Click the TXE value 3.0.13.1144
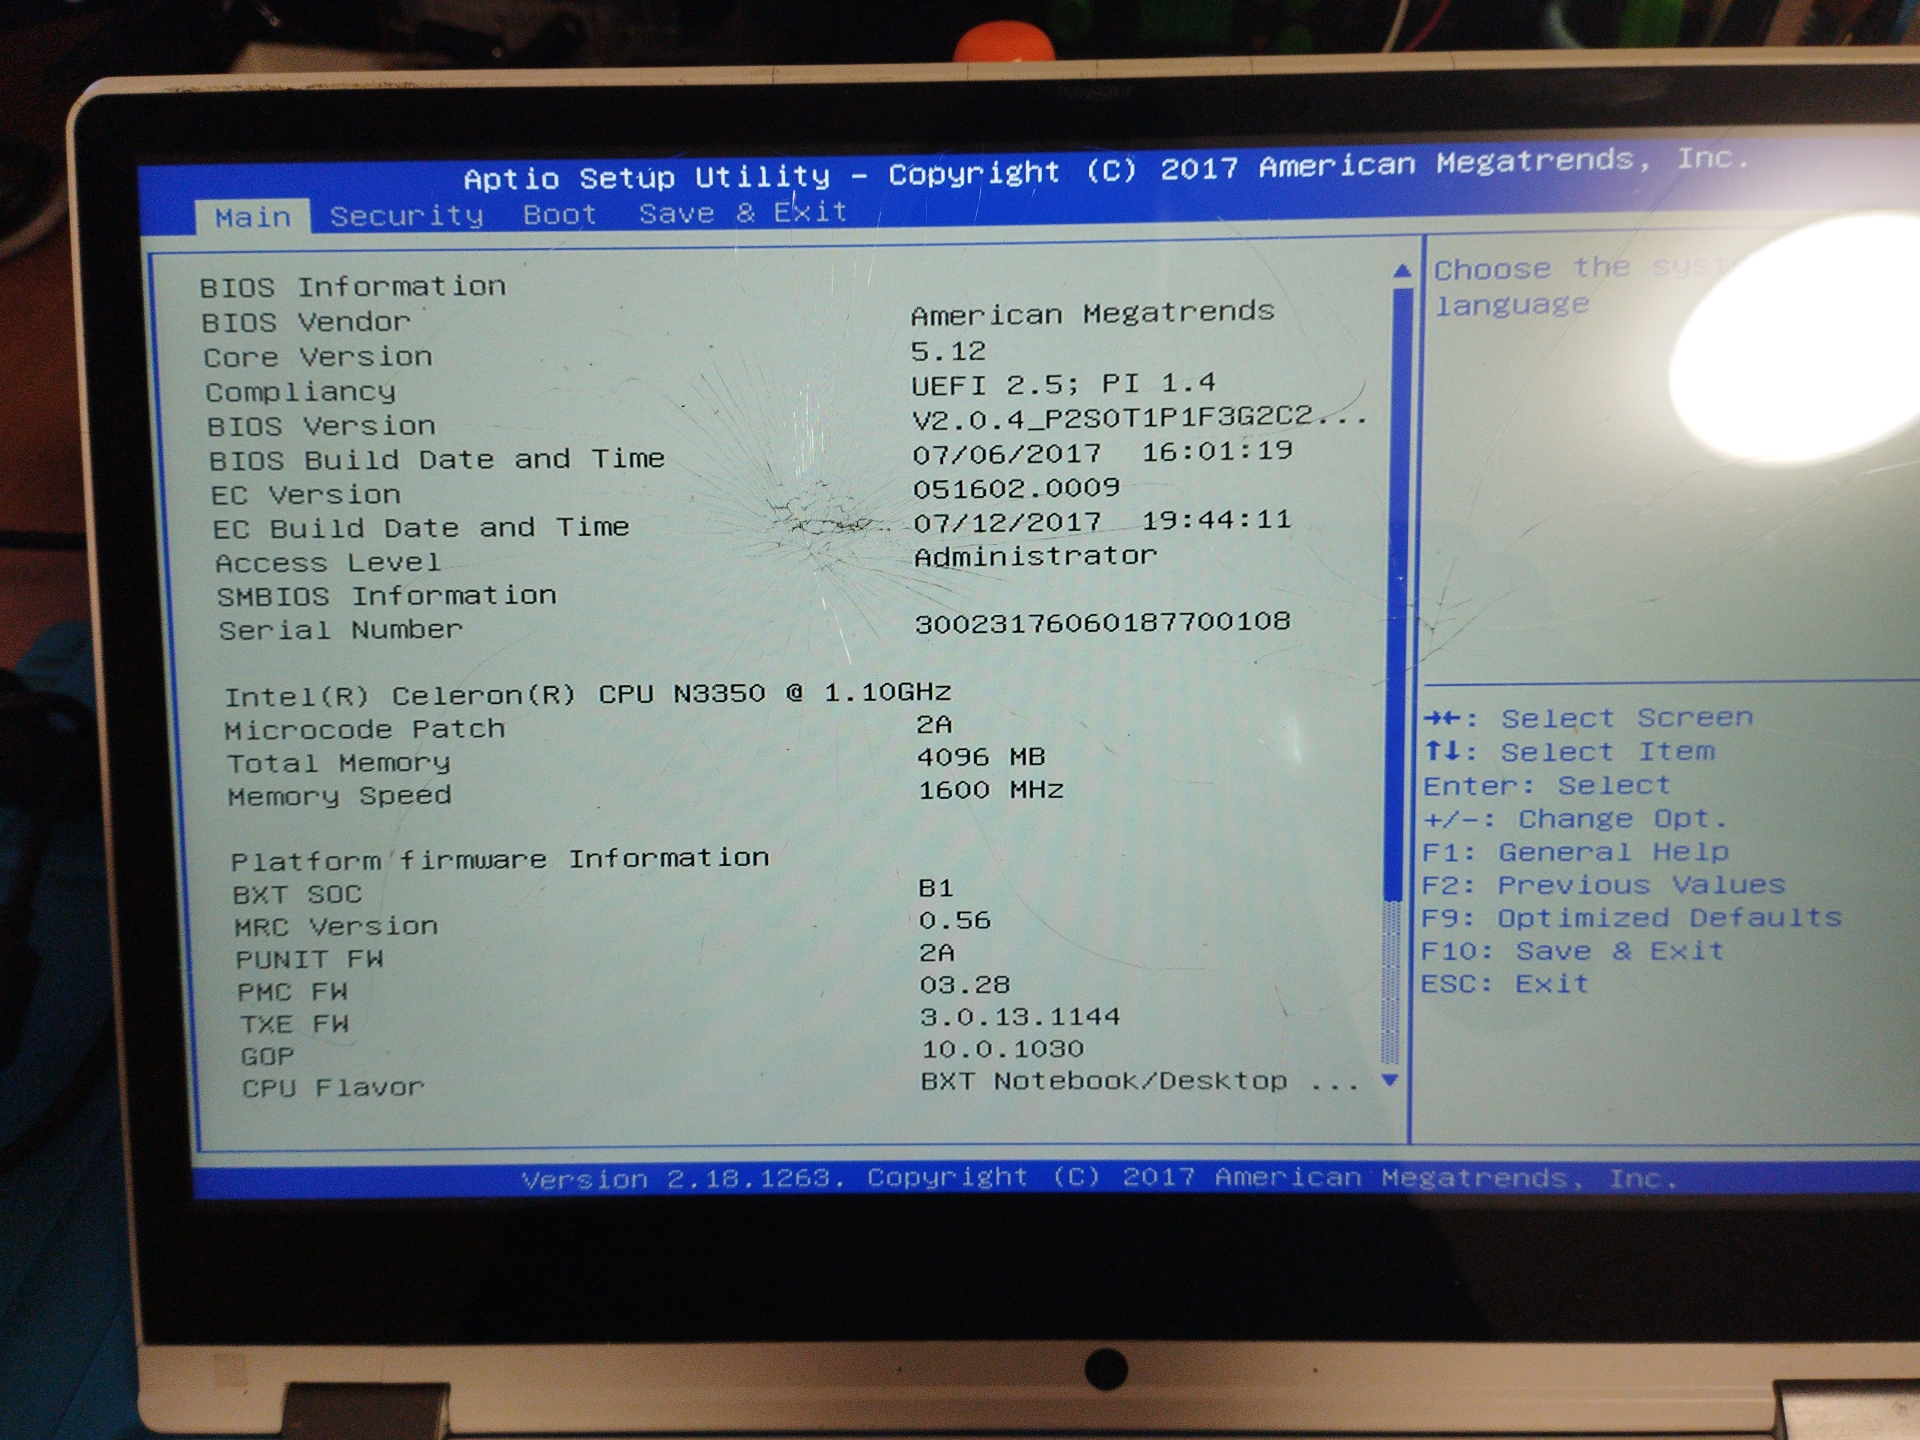Image resolution: width=1920 pixels, height=1440 pixels. coord(1020,1017)
